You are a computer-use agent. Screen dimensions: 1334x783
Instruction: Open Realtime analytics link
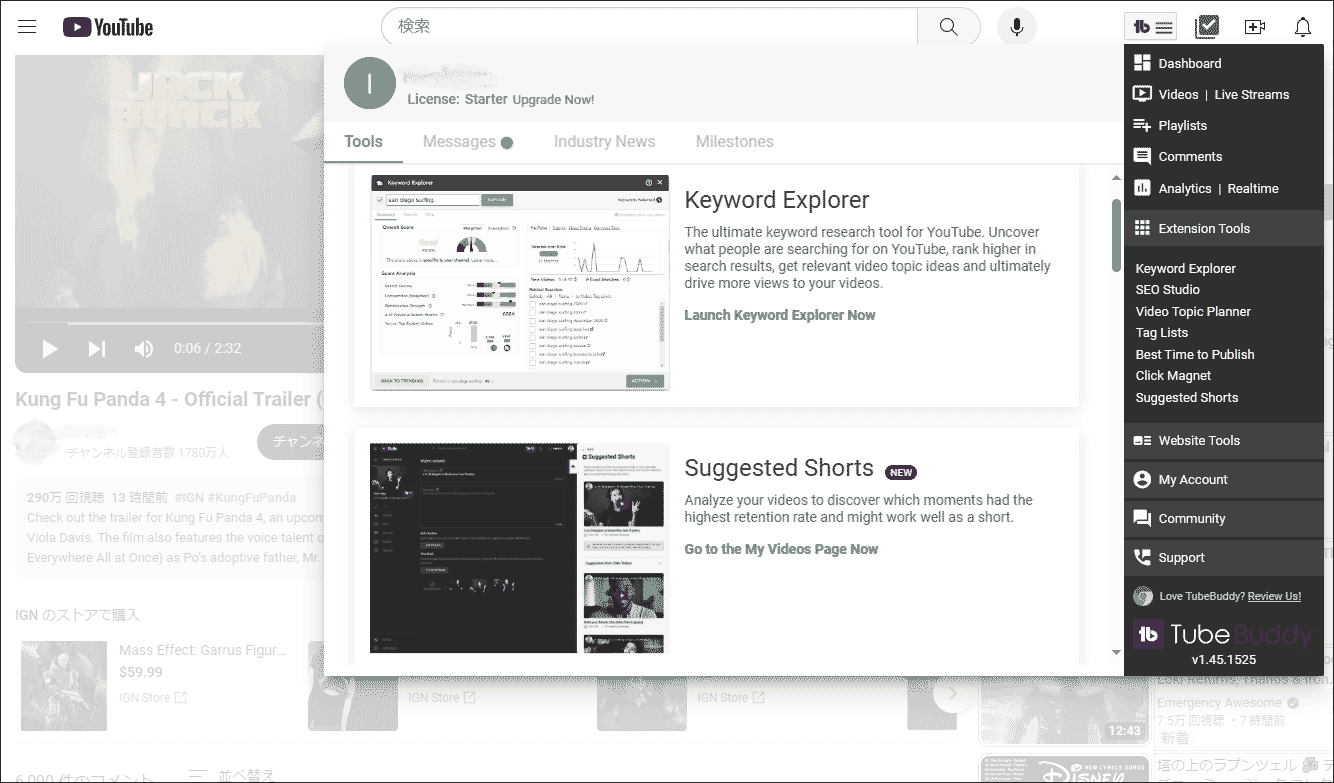coord(1253,188)
